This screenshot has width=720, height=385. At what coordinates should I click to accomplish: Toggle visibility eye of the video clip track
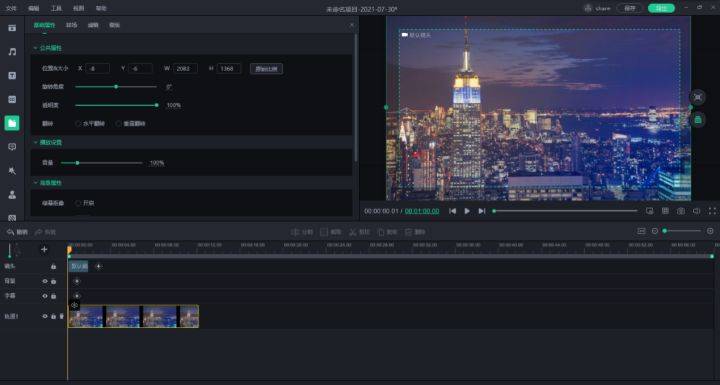click(x=45, y=317)
